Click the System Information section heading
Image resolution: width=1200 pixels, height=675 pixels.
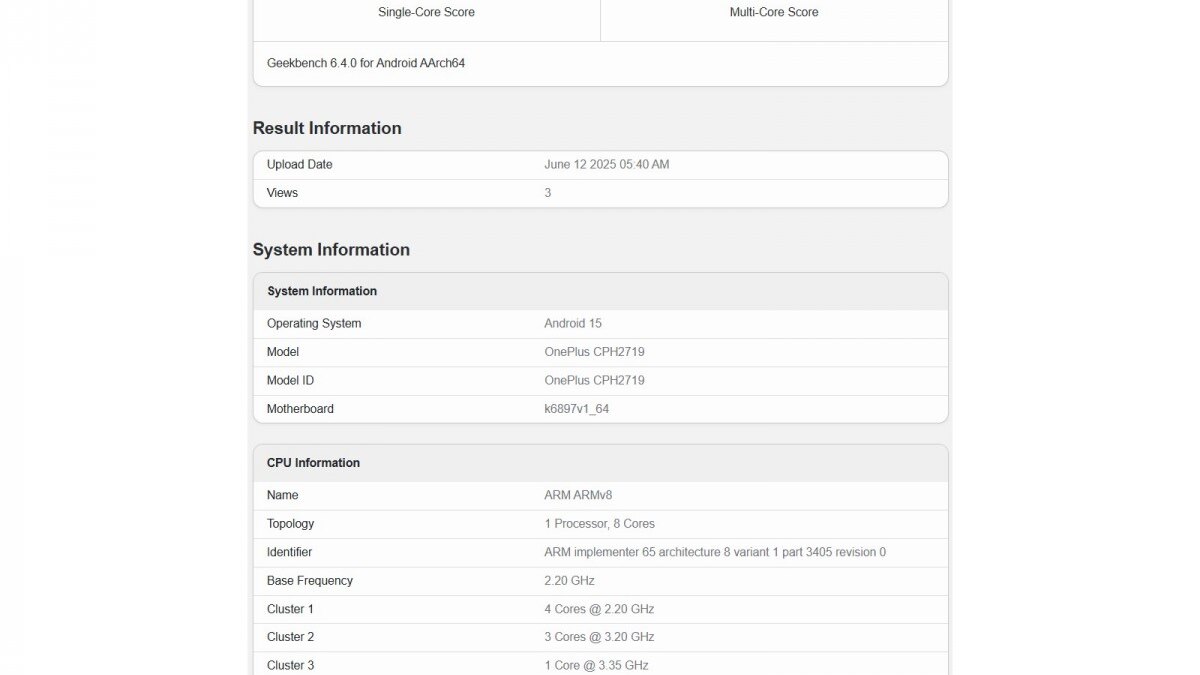[x=331, y=249]
